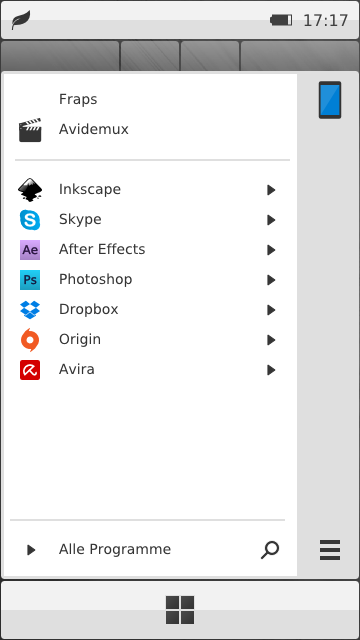Expand the Avira submenu arrow
Screen dimensions: 360x640
tap(271, 370)
